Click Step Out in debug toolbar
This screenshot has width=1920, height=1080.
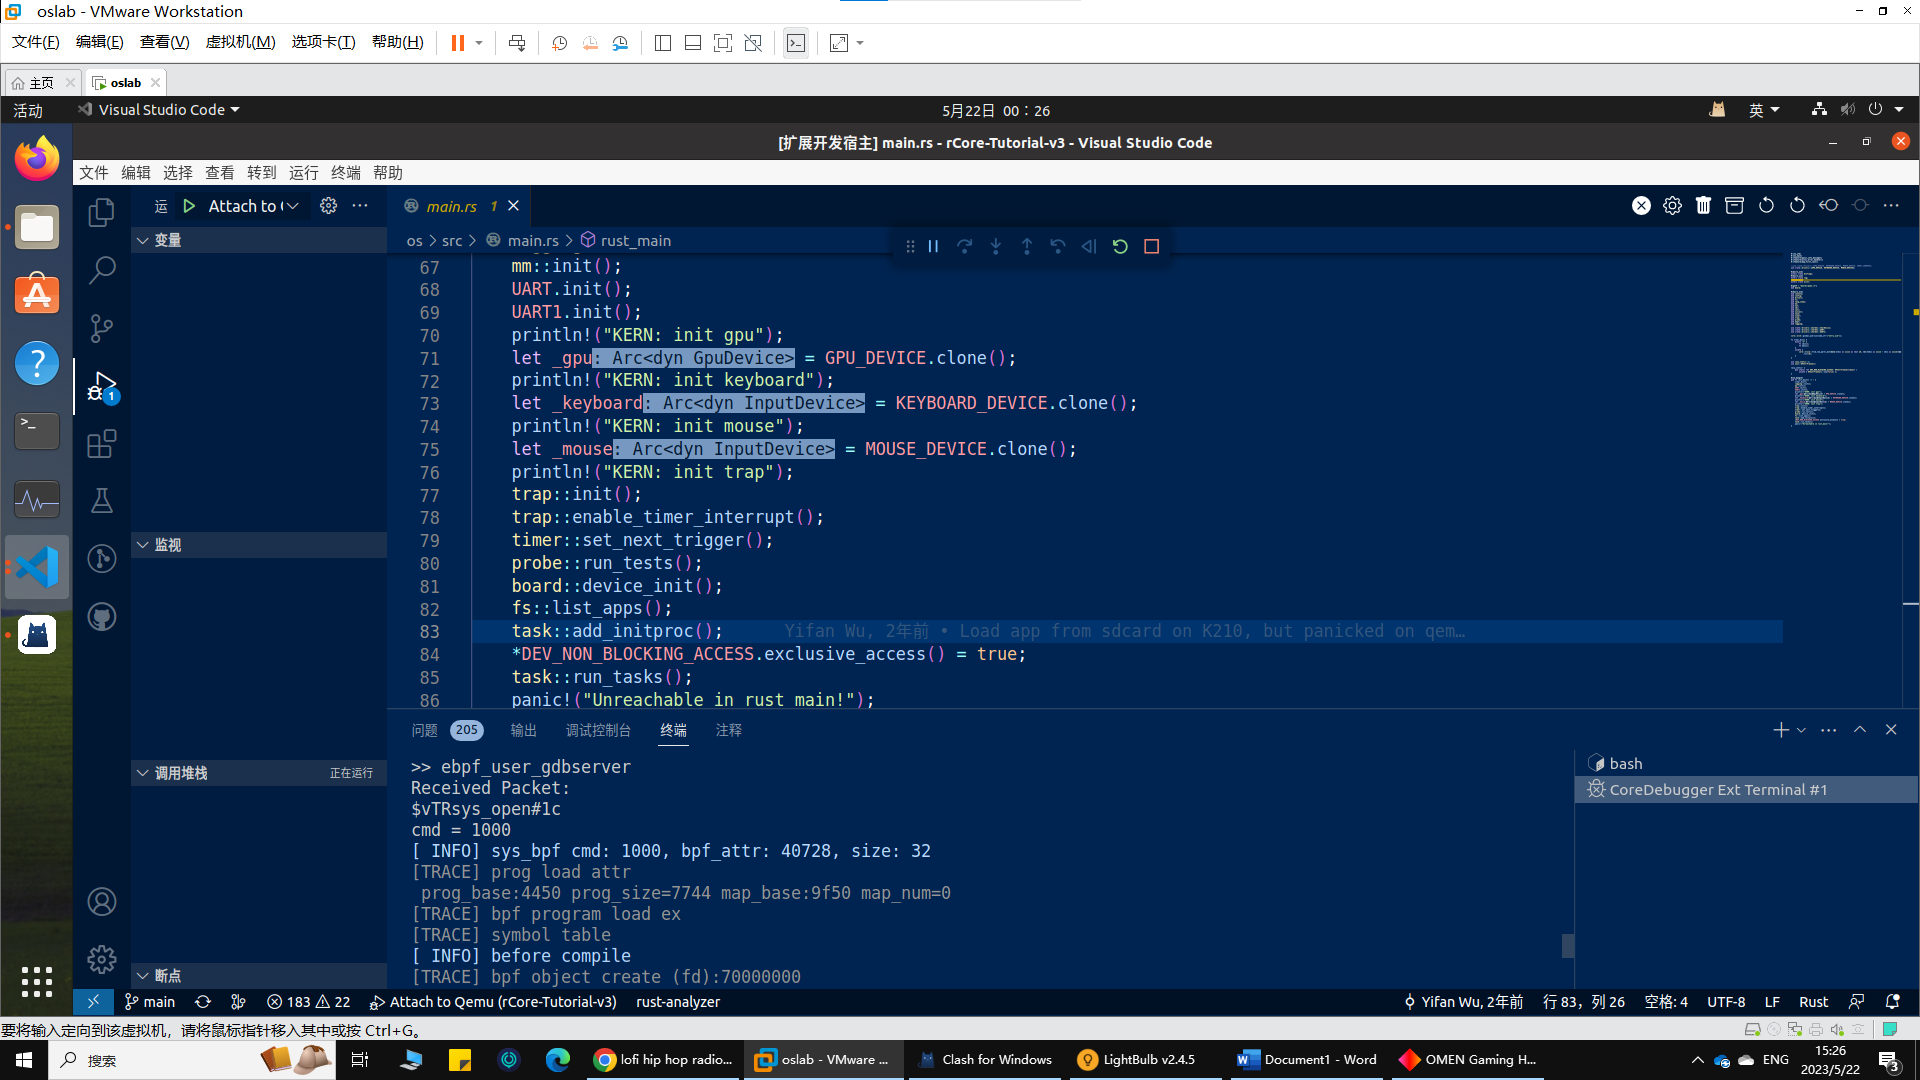click(x=1027, y=247)
